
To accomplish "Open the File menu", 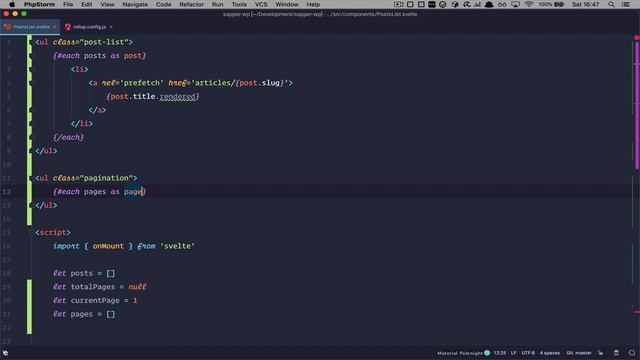I will tap(68, 4).
